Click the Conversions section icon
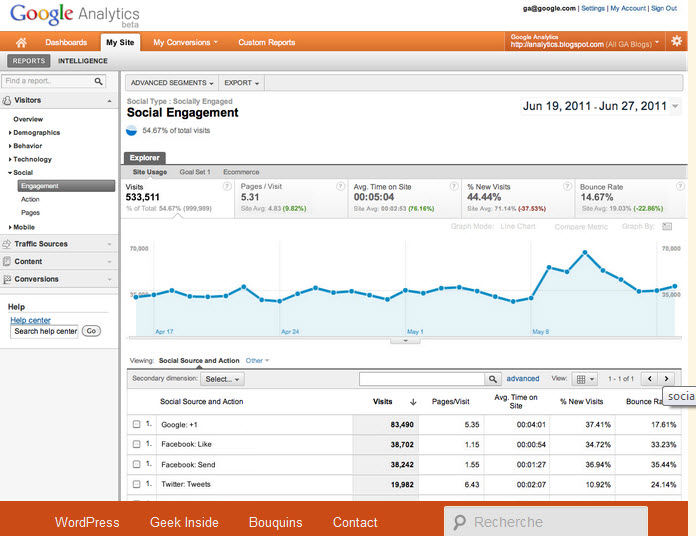Screen dimensions: 696x536 click(x=7, y=279)
